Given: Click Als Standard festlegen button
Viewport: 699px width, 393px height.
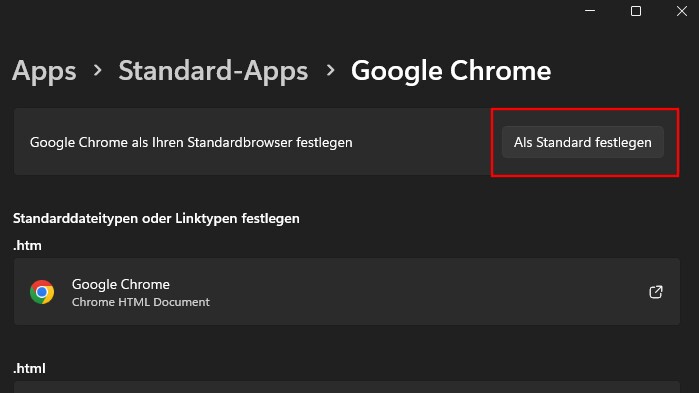Looking at the screenshot, I should click(x=583, y=142).
